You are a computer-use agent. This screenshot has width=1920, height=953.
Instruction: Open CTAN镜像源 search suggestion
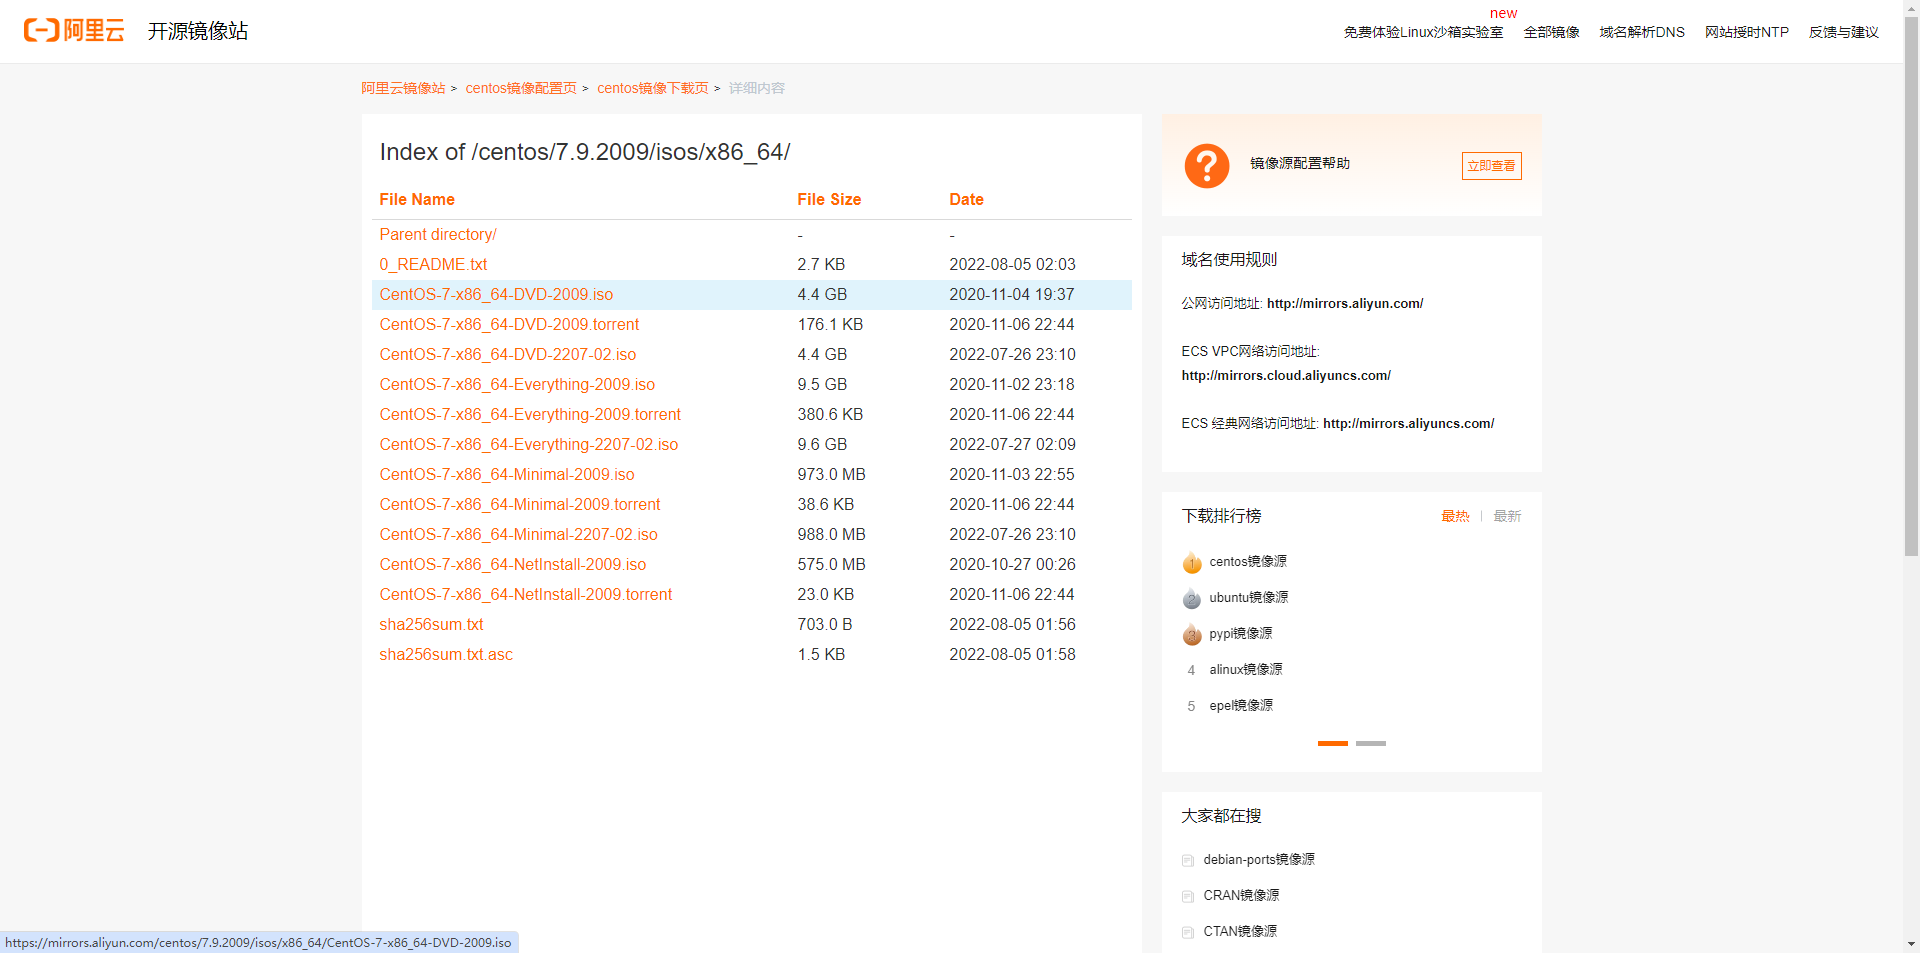1240,932
